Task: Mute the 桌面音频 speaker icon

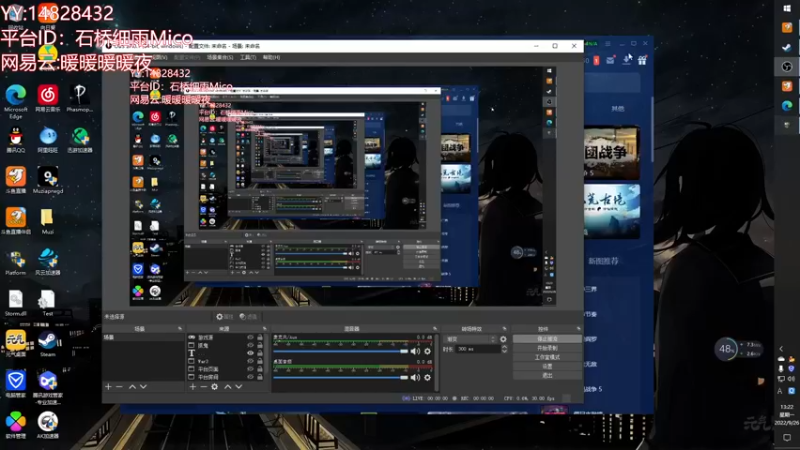Action: click(x=415, y=378)
